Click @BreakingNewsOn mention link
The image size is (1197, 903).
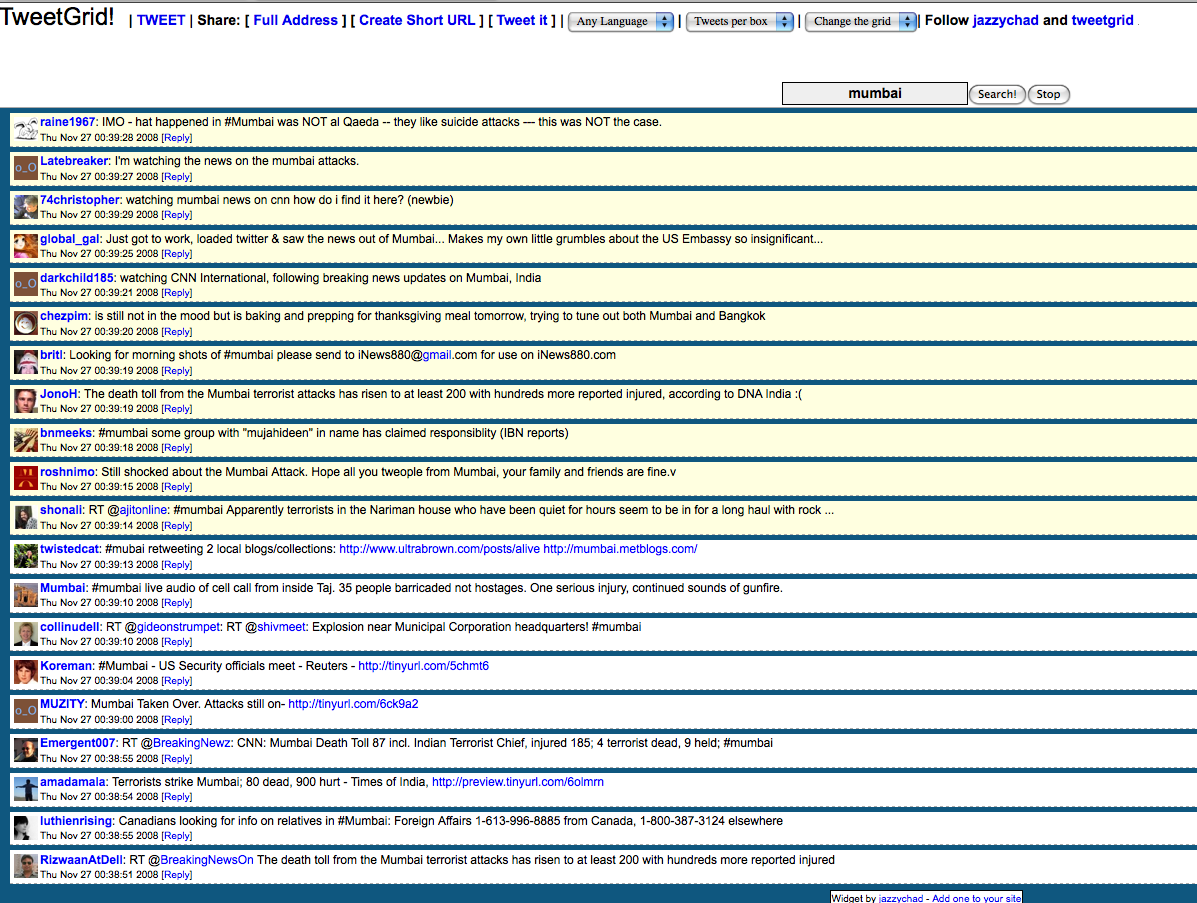click(x=206, y=859)
